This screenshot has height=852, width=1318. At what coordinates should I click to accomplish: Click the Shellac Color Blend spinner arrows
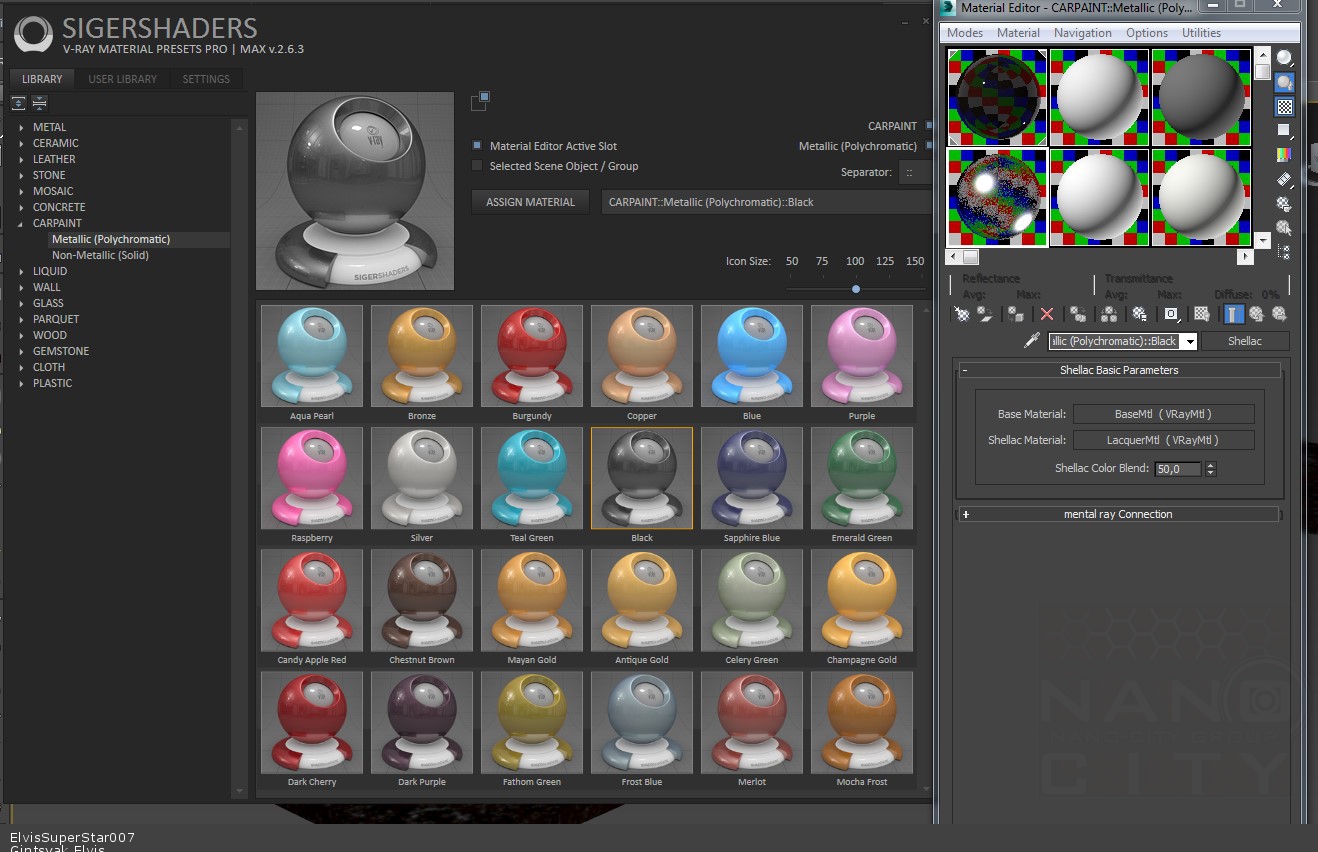click(x=1211, y=468)
